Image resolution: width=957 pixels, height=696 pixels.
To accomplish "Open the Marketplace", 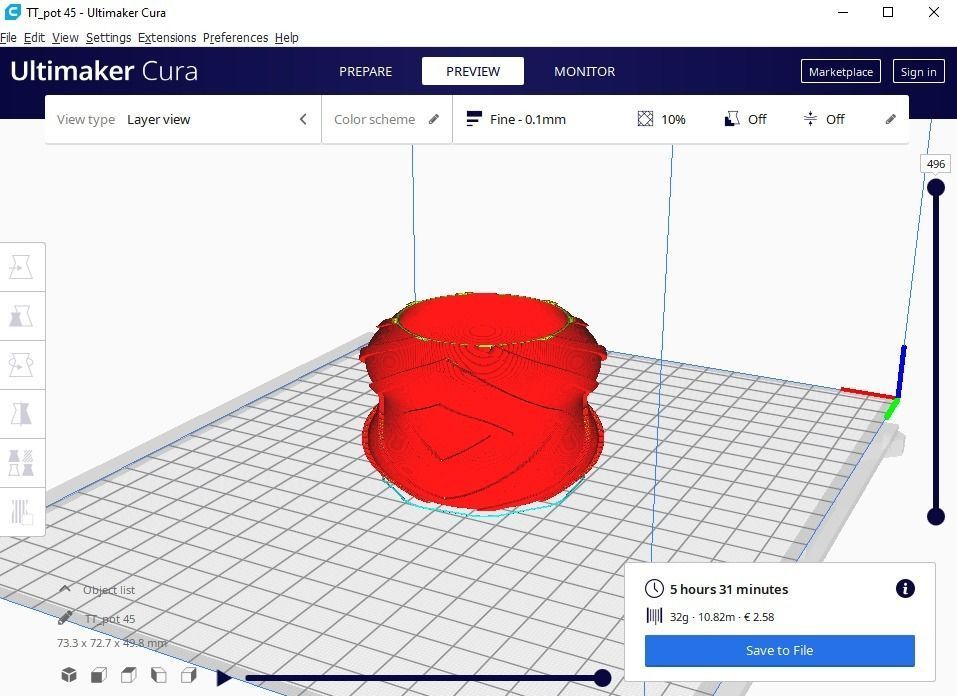I will click(840, 71).
